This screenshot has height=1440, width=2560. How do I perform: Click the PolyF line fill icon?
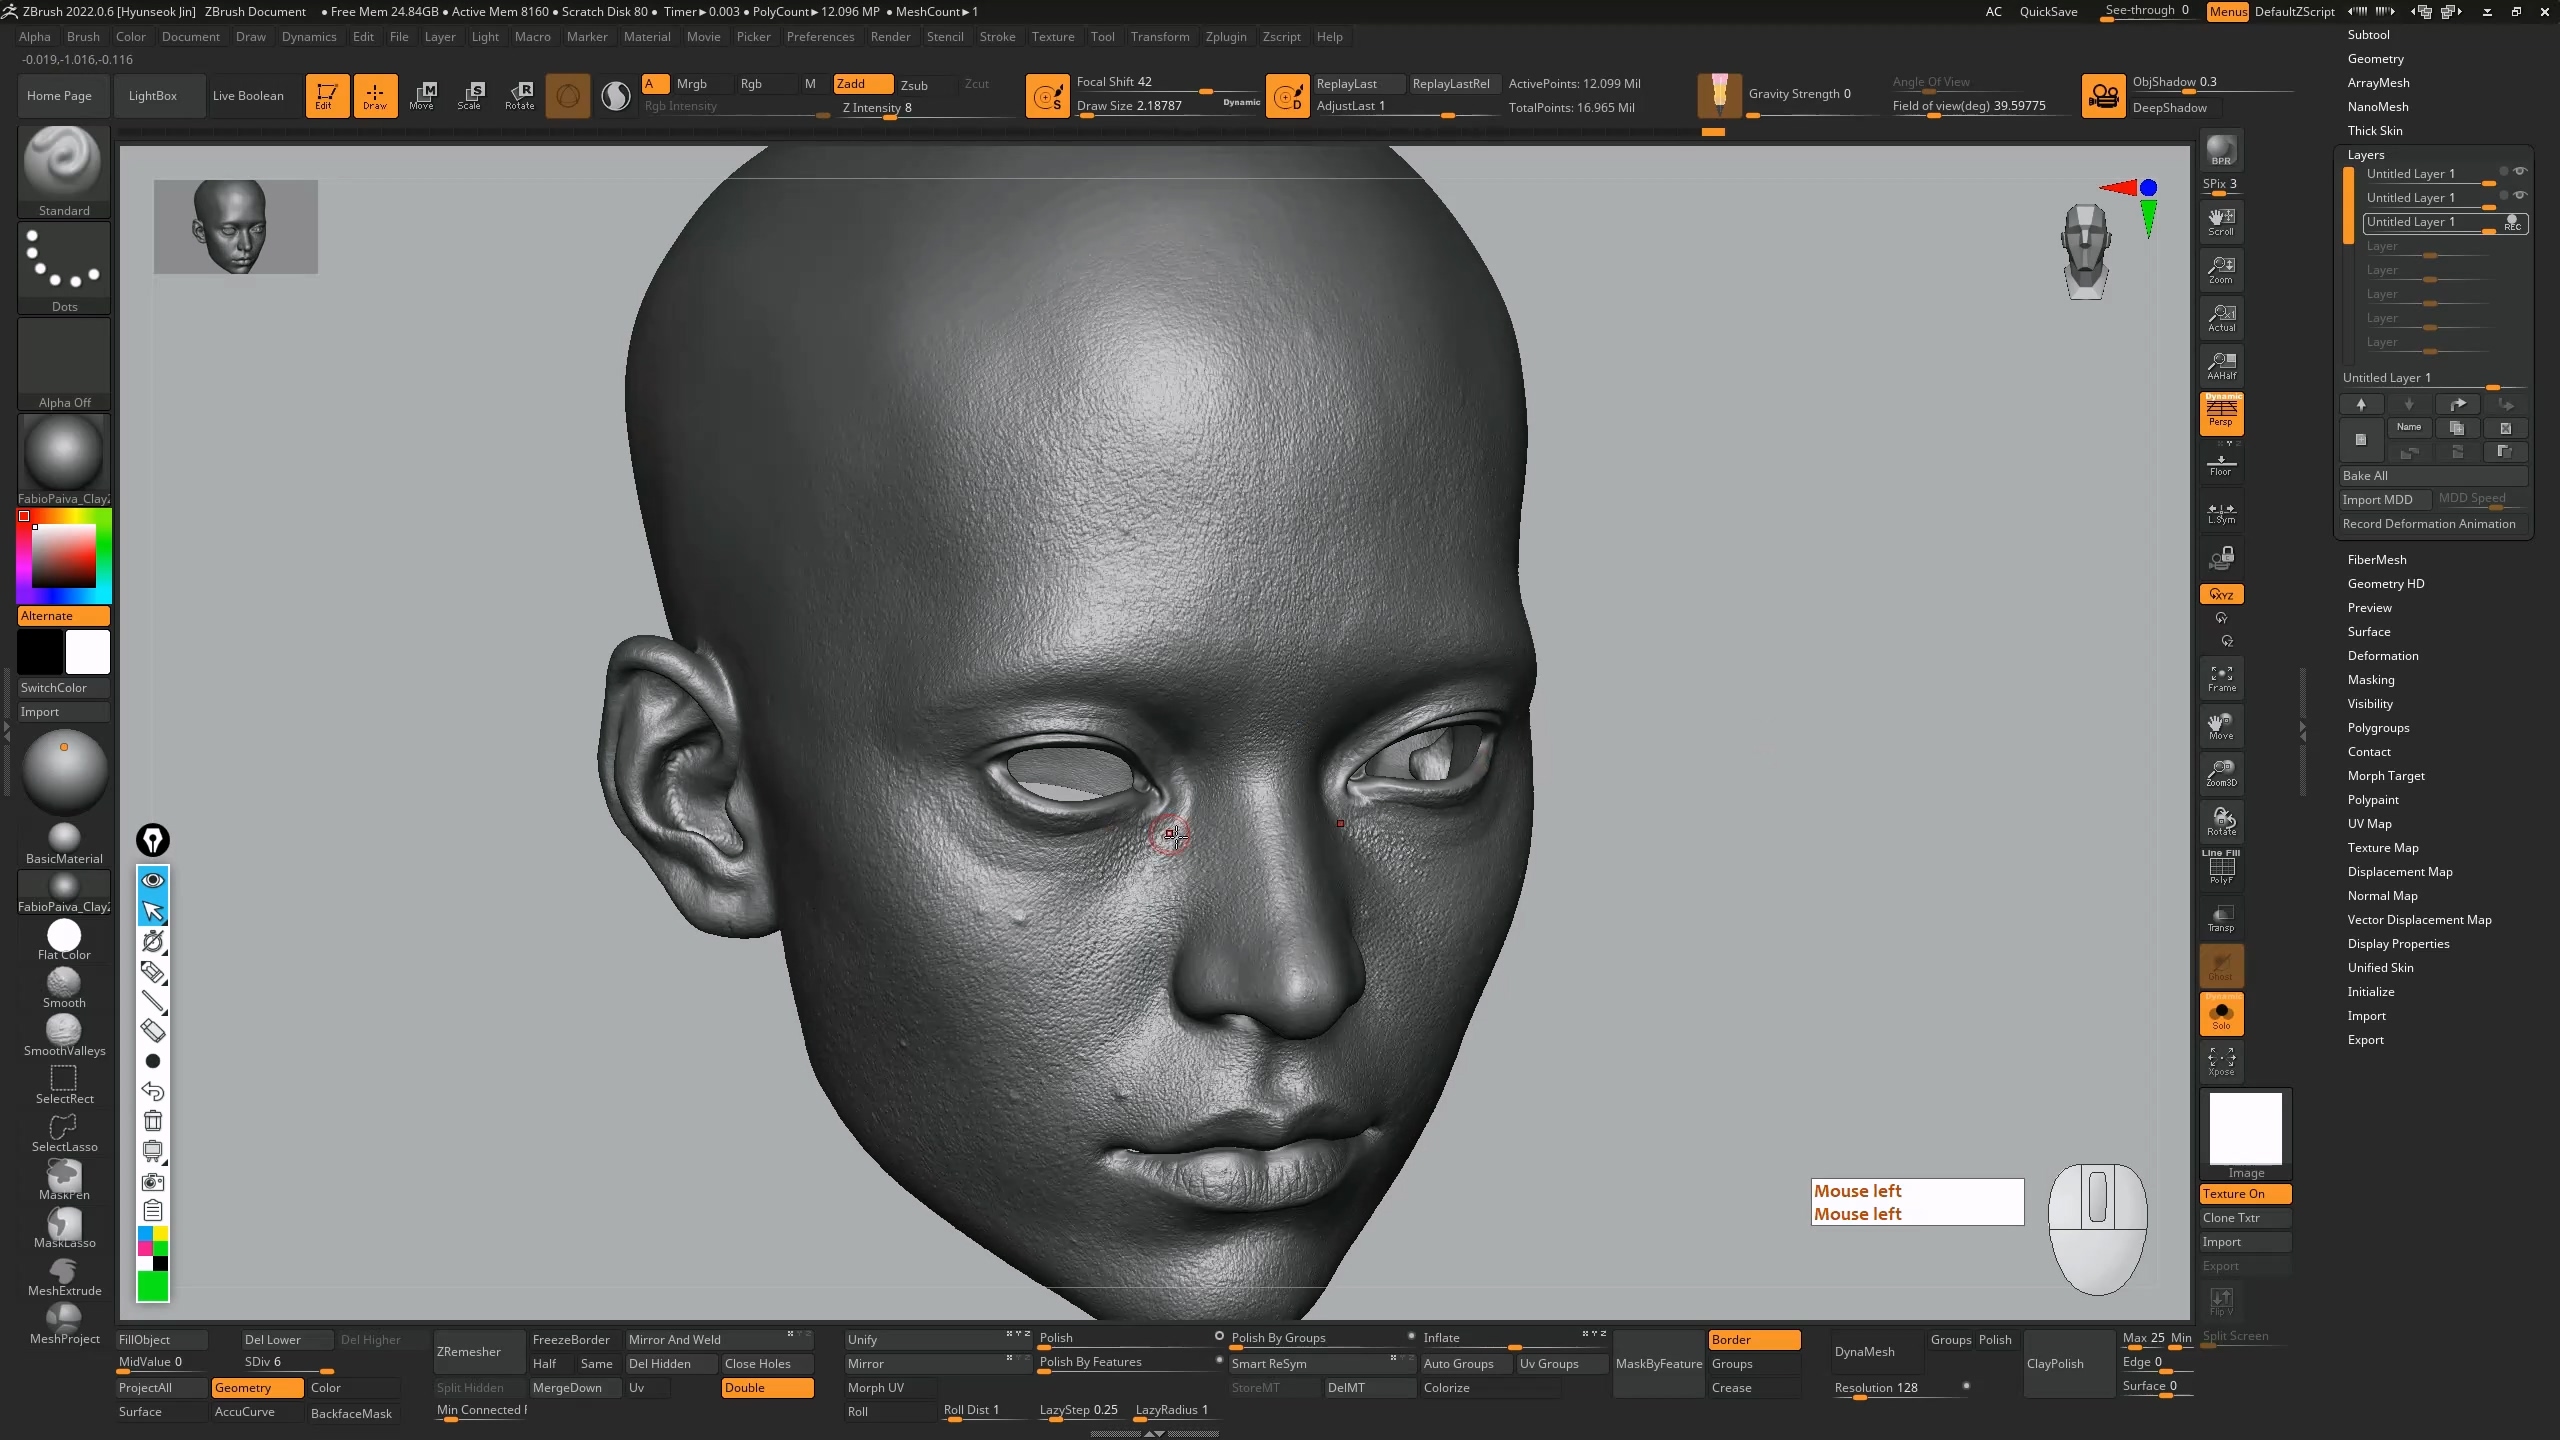tap(2221, 868)
